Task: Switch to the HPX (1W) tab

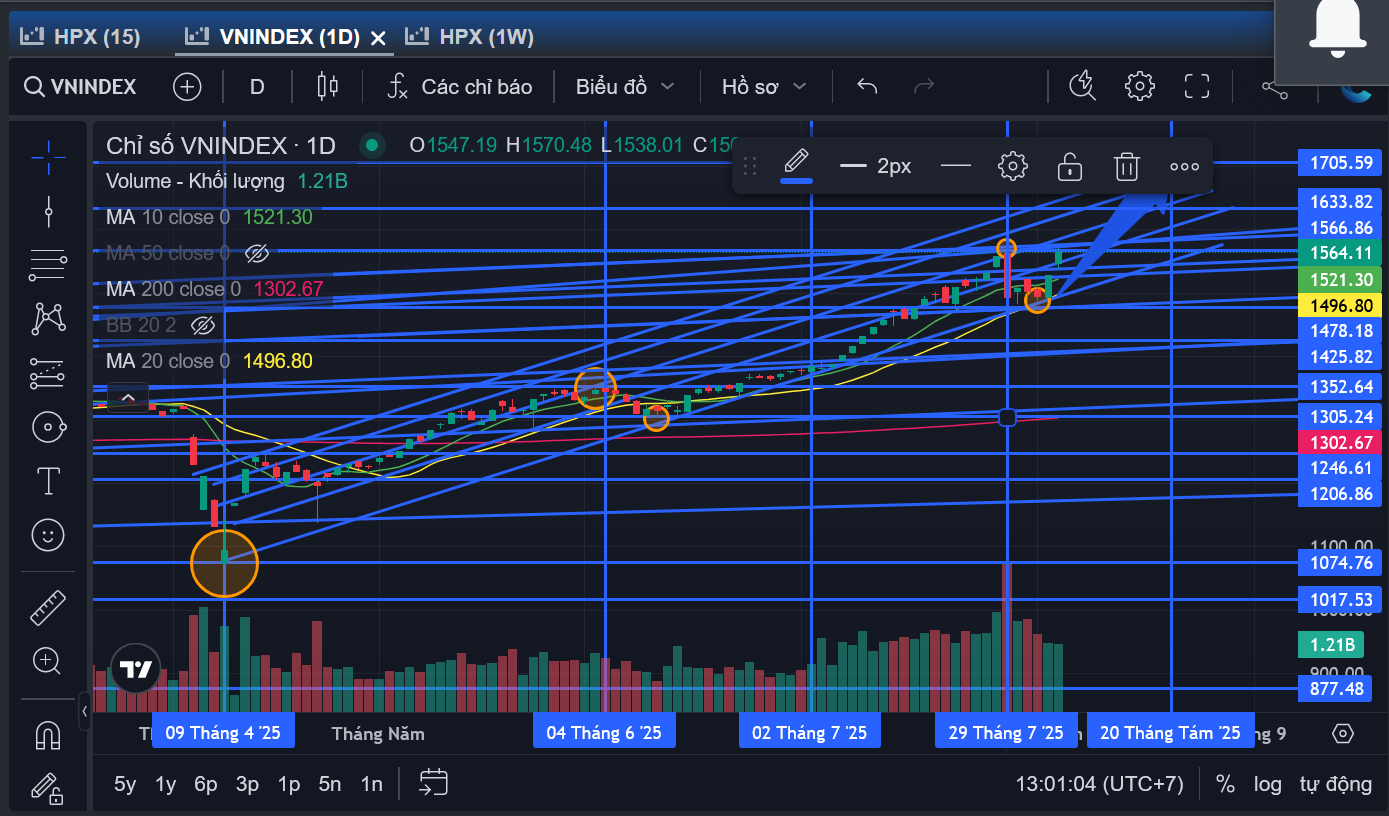Action: [x=470, y=37]
